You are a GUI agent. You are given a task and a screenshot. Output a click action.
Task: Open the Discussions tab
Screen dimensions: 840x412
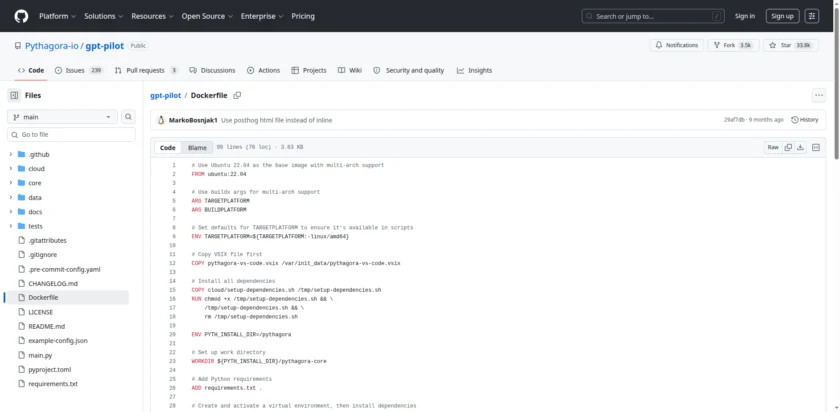pos(212,70)
